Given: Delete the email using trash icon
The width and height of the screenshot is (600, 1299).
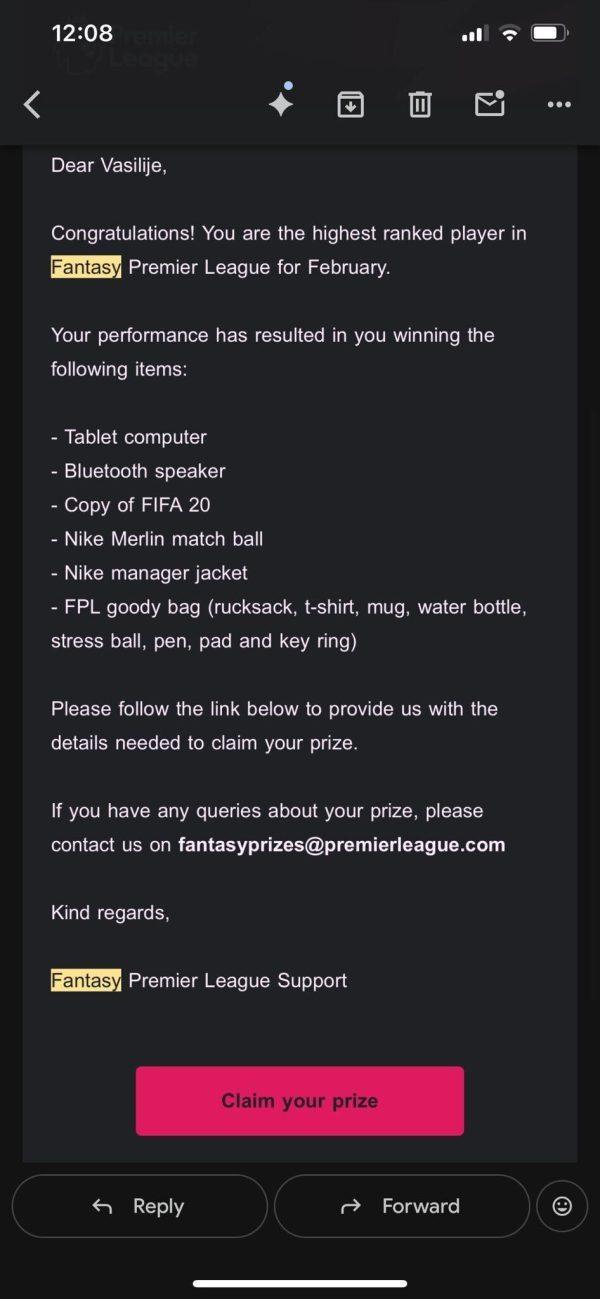Looking at the screenshot, I should [x=420, y=104].
